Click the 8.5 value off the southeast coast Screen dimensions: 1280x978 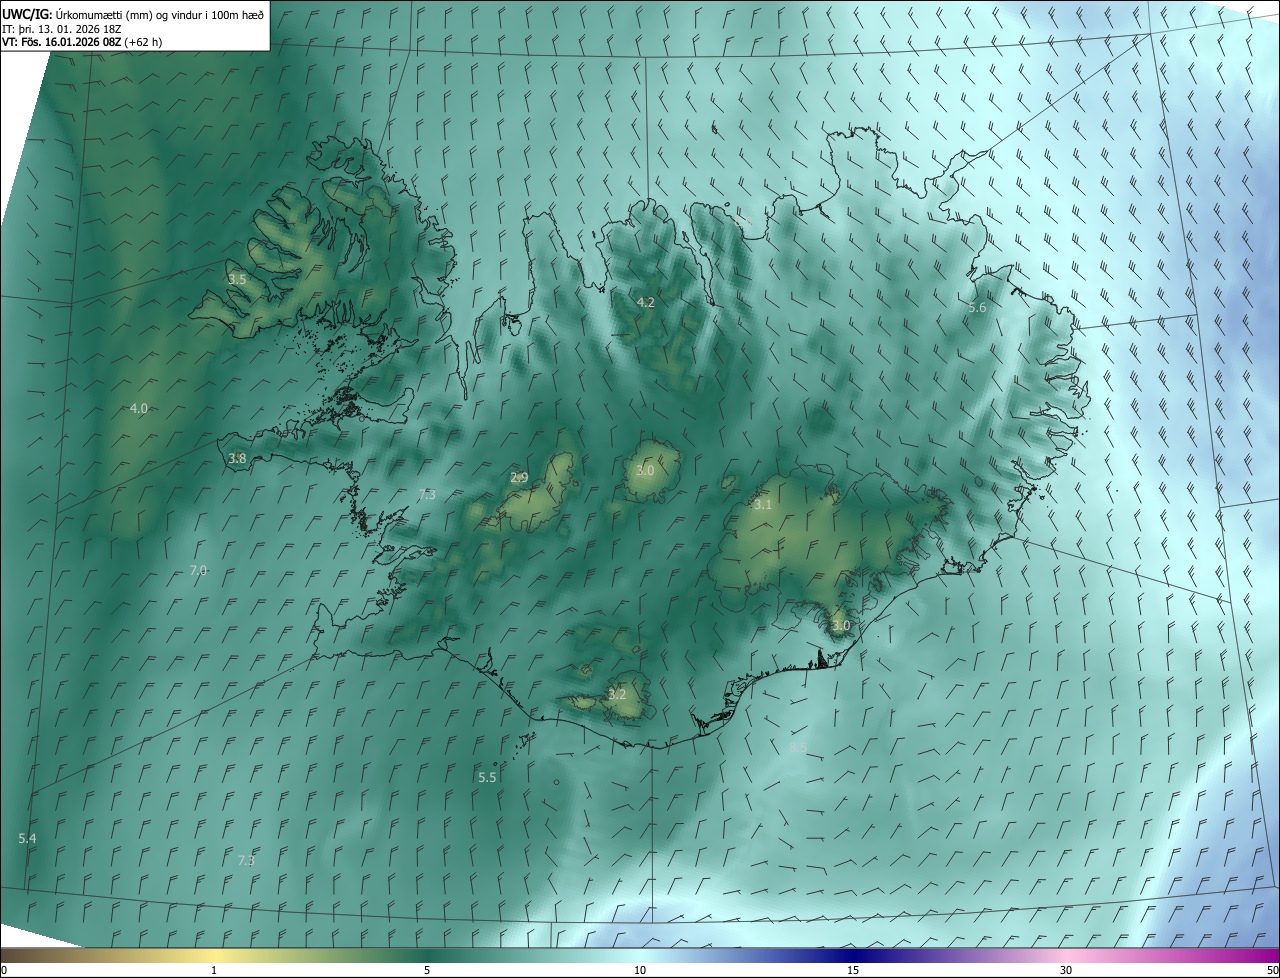(x=798, y=747)
